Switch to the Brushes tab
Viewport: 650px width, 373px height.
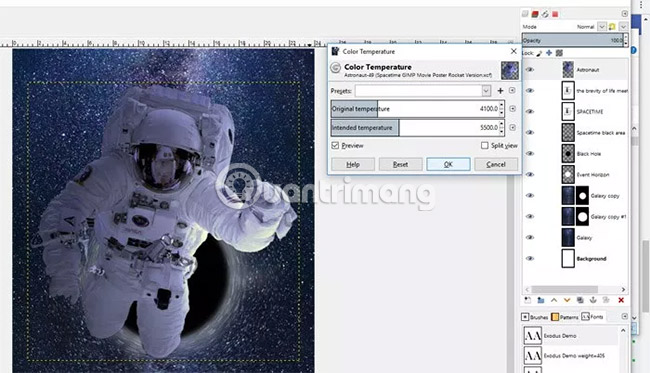535,317
